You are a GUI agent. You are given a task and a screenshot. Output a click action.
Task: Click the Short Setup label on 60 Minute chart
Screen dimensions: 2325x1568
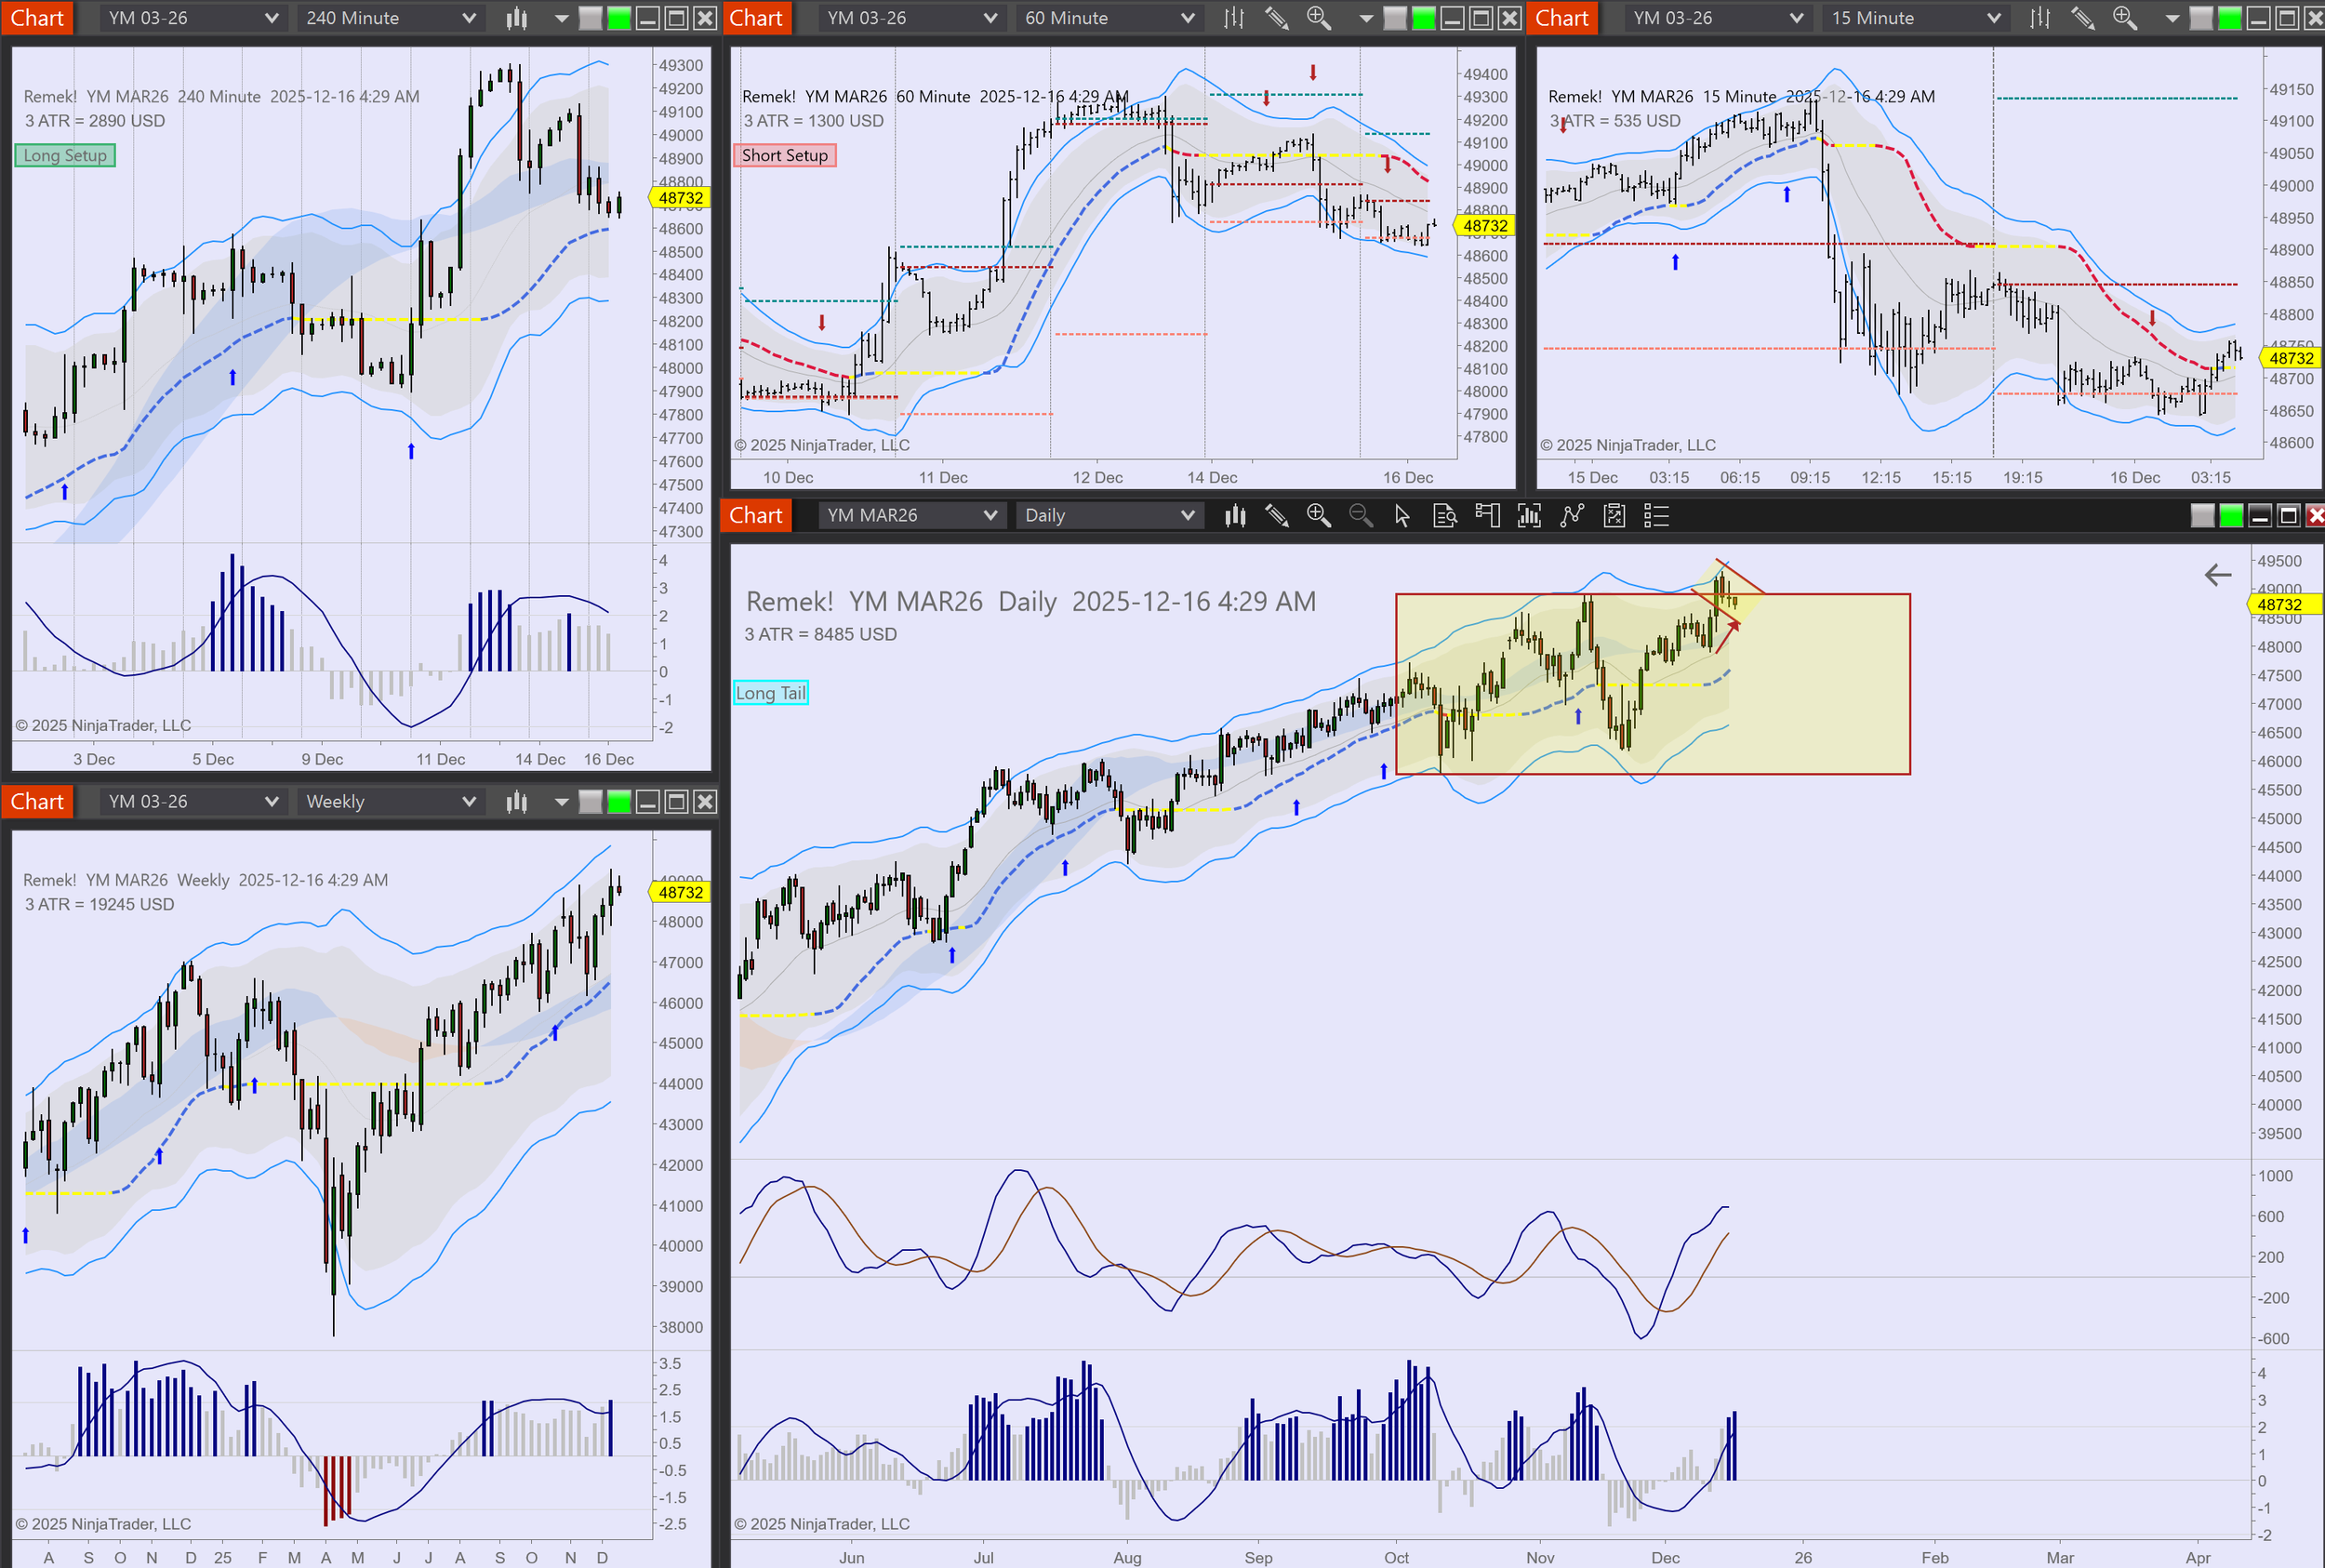coord(785,155)
